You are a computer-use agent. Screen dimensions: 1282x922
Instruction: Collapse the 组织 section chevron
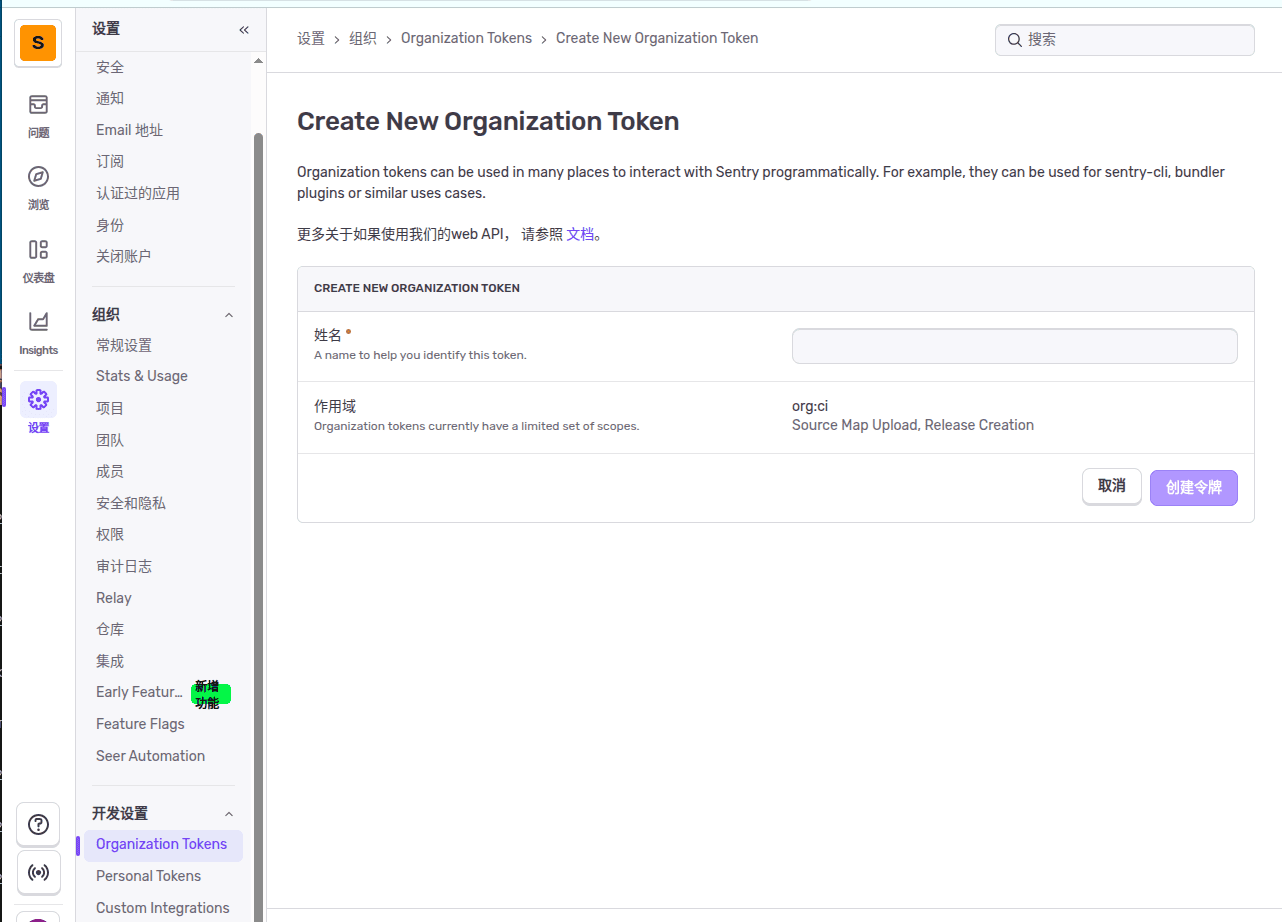coord(229,314)
